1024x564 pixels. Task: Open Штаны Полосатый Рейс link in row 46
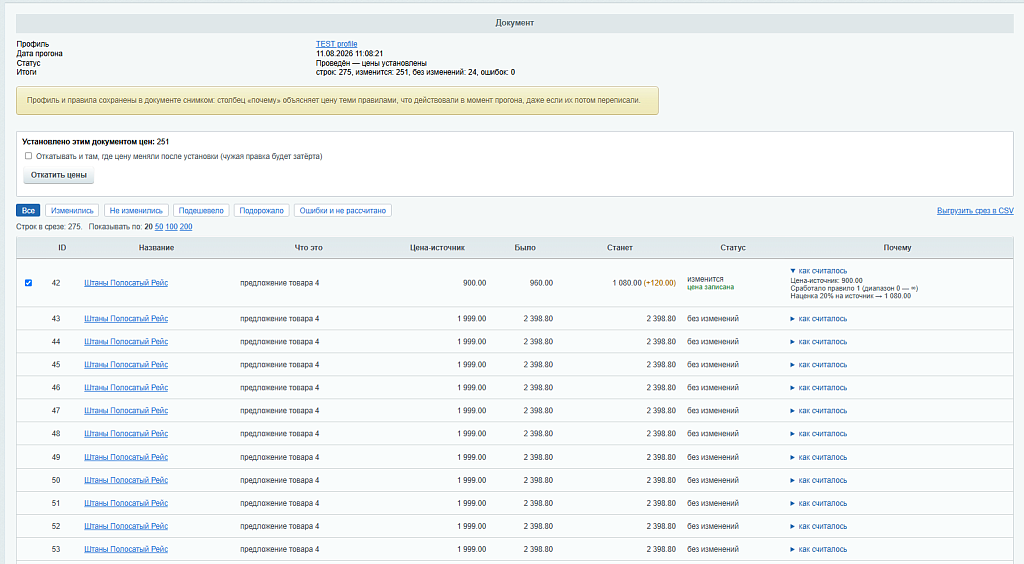[126, 388]
